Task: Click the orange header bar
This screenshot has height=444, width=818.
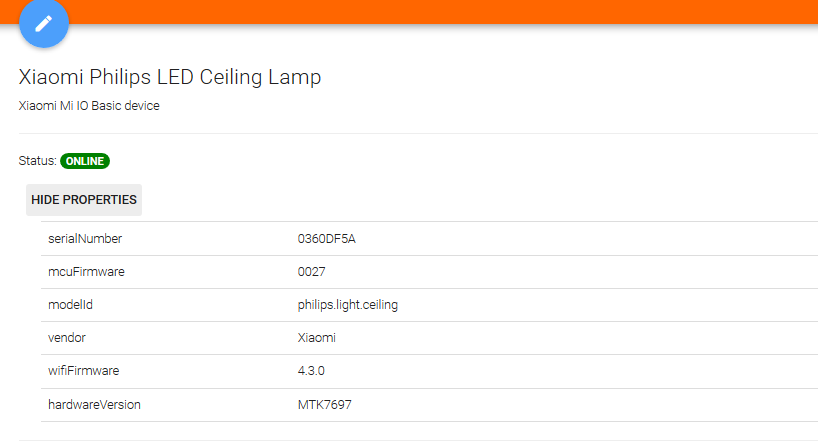Action: 450,10
